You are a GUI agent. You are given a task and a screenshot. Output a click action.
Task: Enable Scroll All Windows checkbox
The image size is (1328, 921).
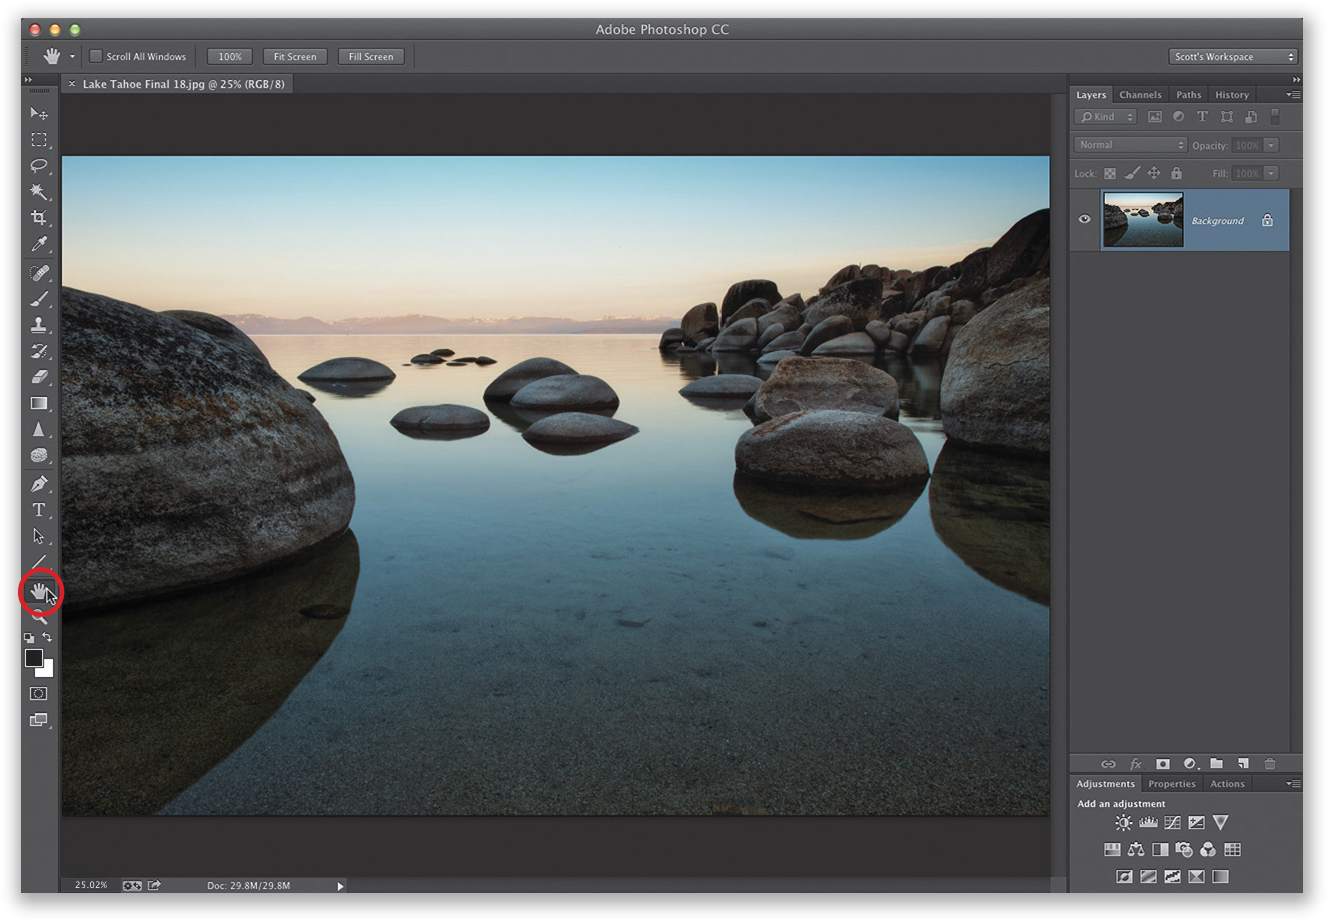(96, 56)
